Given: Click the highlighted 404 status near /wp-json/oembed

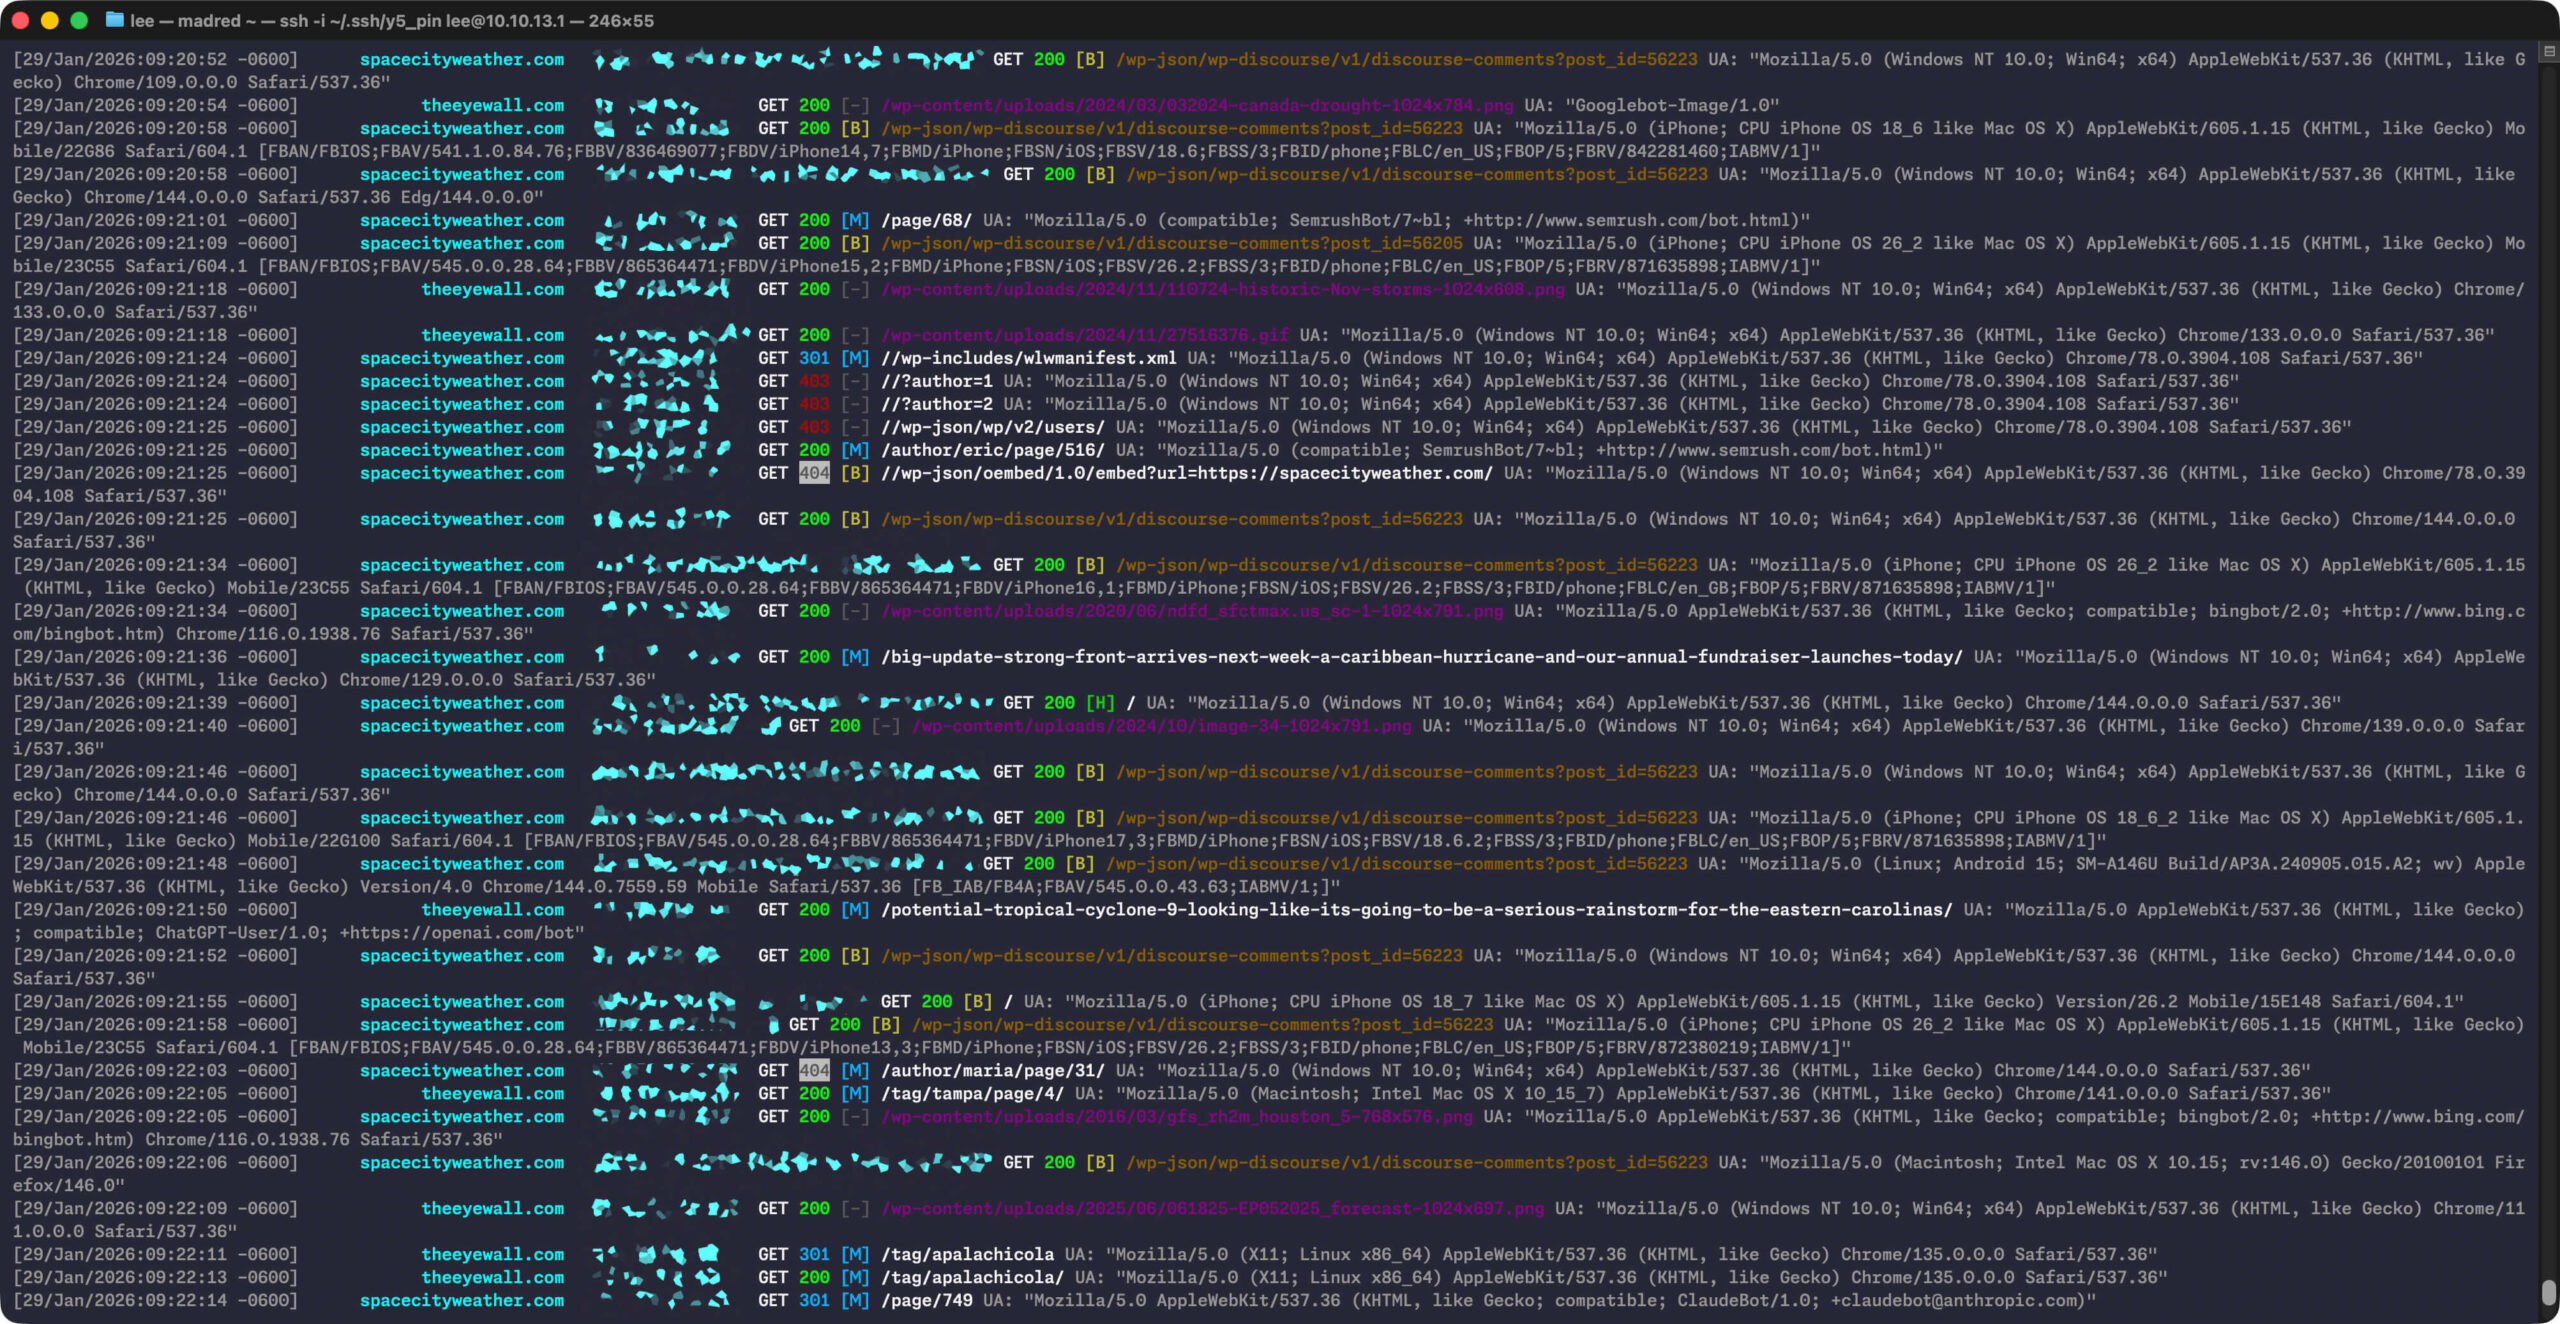Looking at the screenshot, I should [x=814, y=473].
